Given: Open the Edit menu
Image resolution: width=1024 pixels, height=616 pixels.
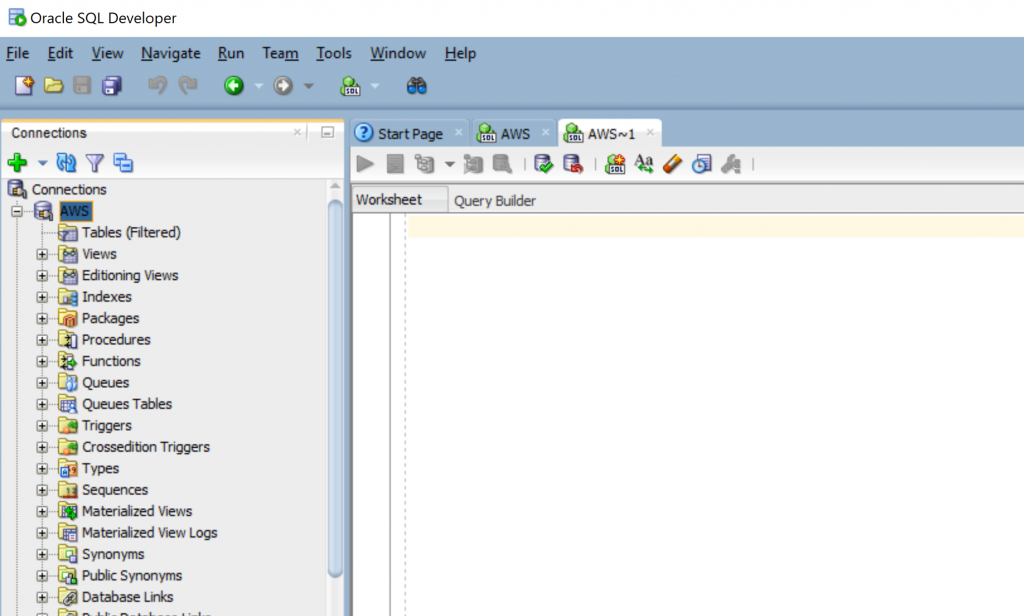Looking at the screenshot, I should [60, 53].
